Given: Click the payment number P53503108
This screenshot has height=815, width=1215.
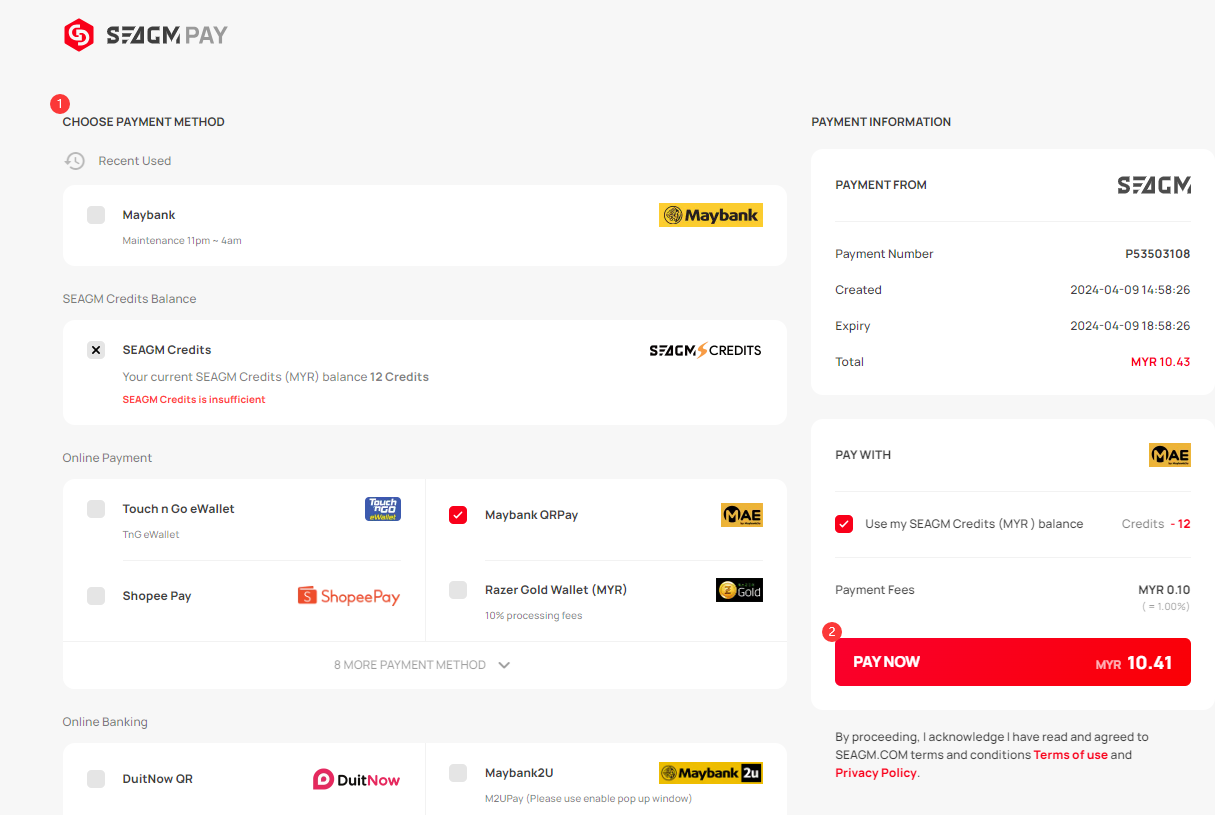Looking at the screenshot, I should coord(1158,254).
